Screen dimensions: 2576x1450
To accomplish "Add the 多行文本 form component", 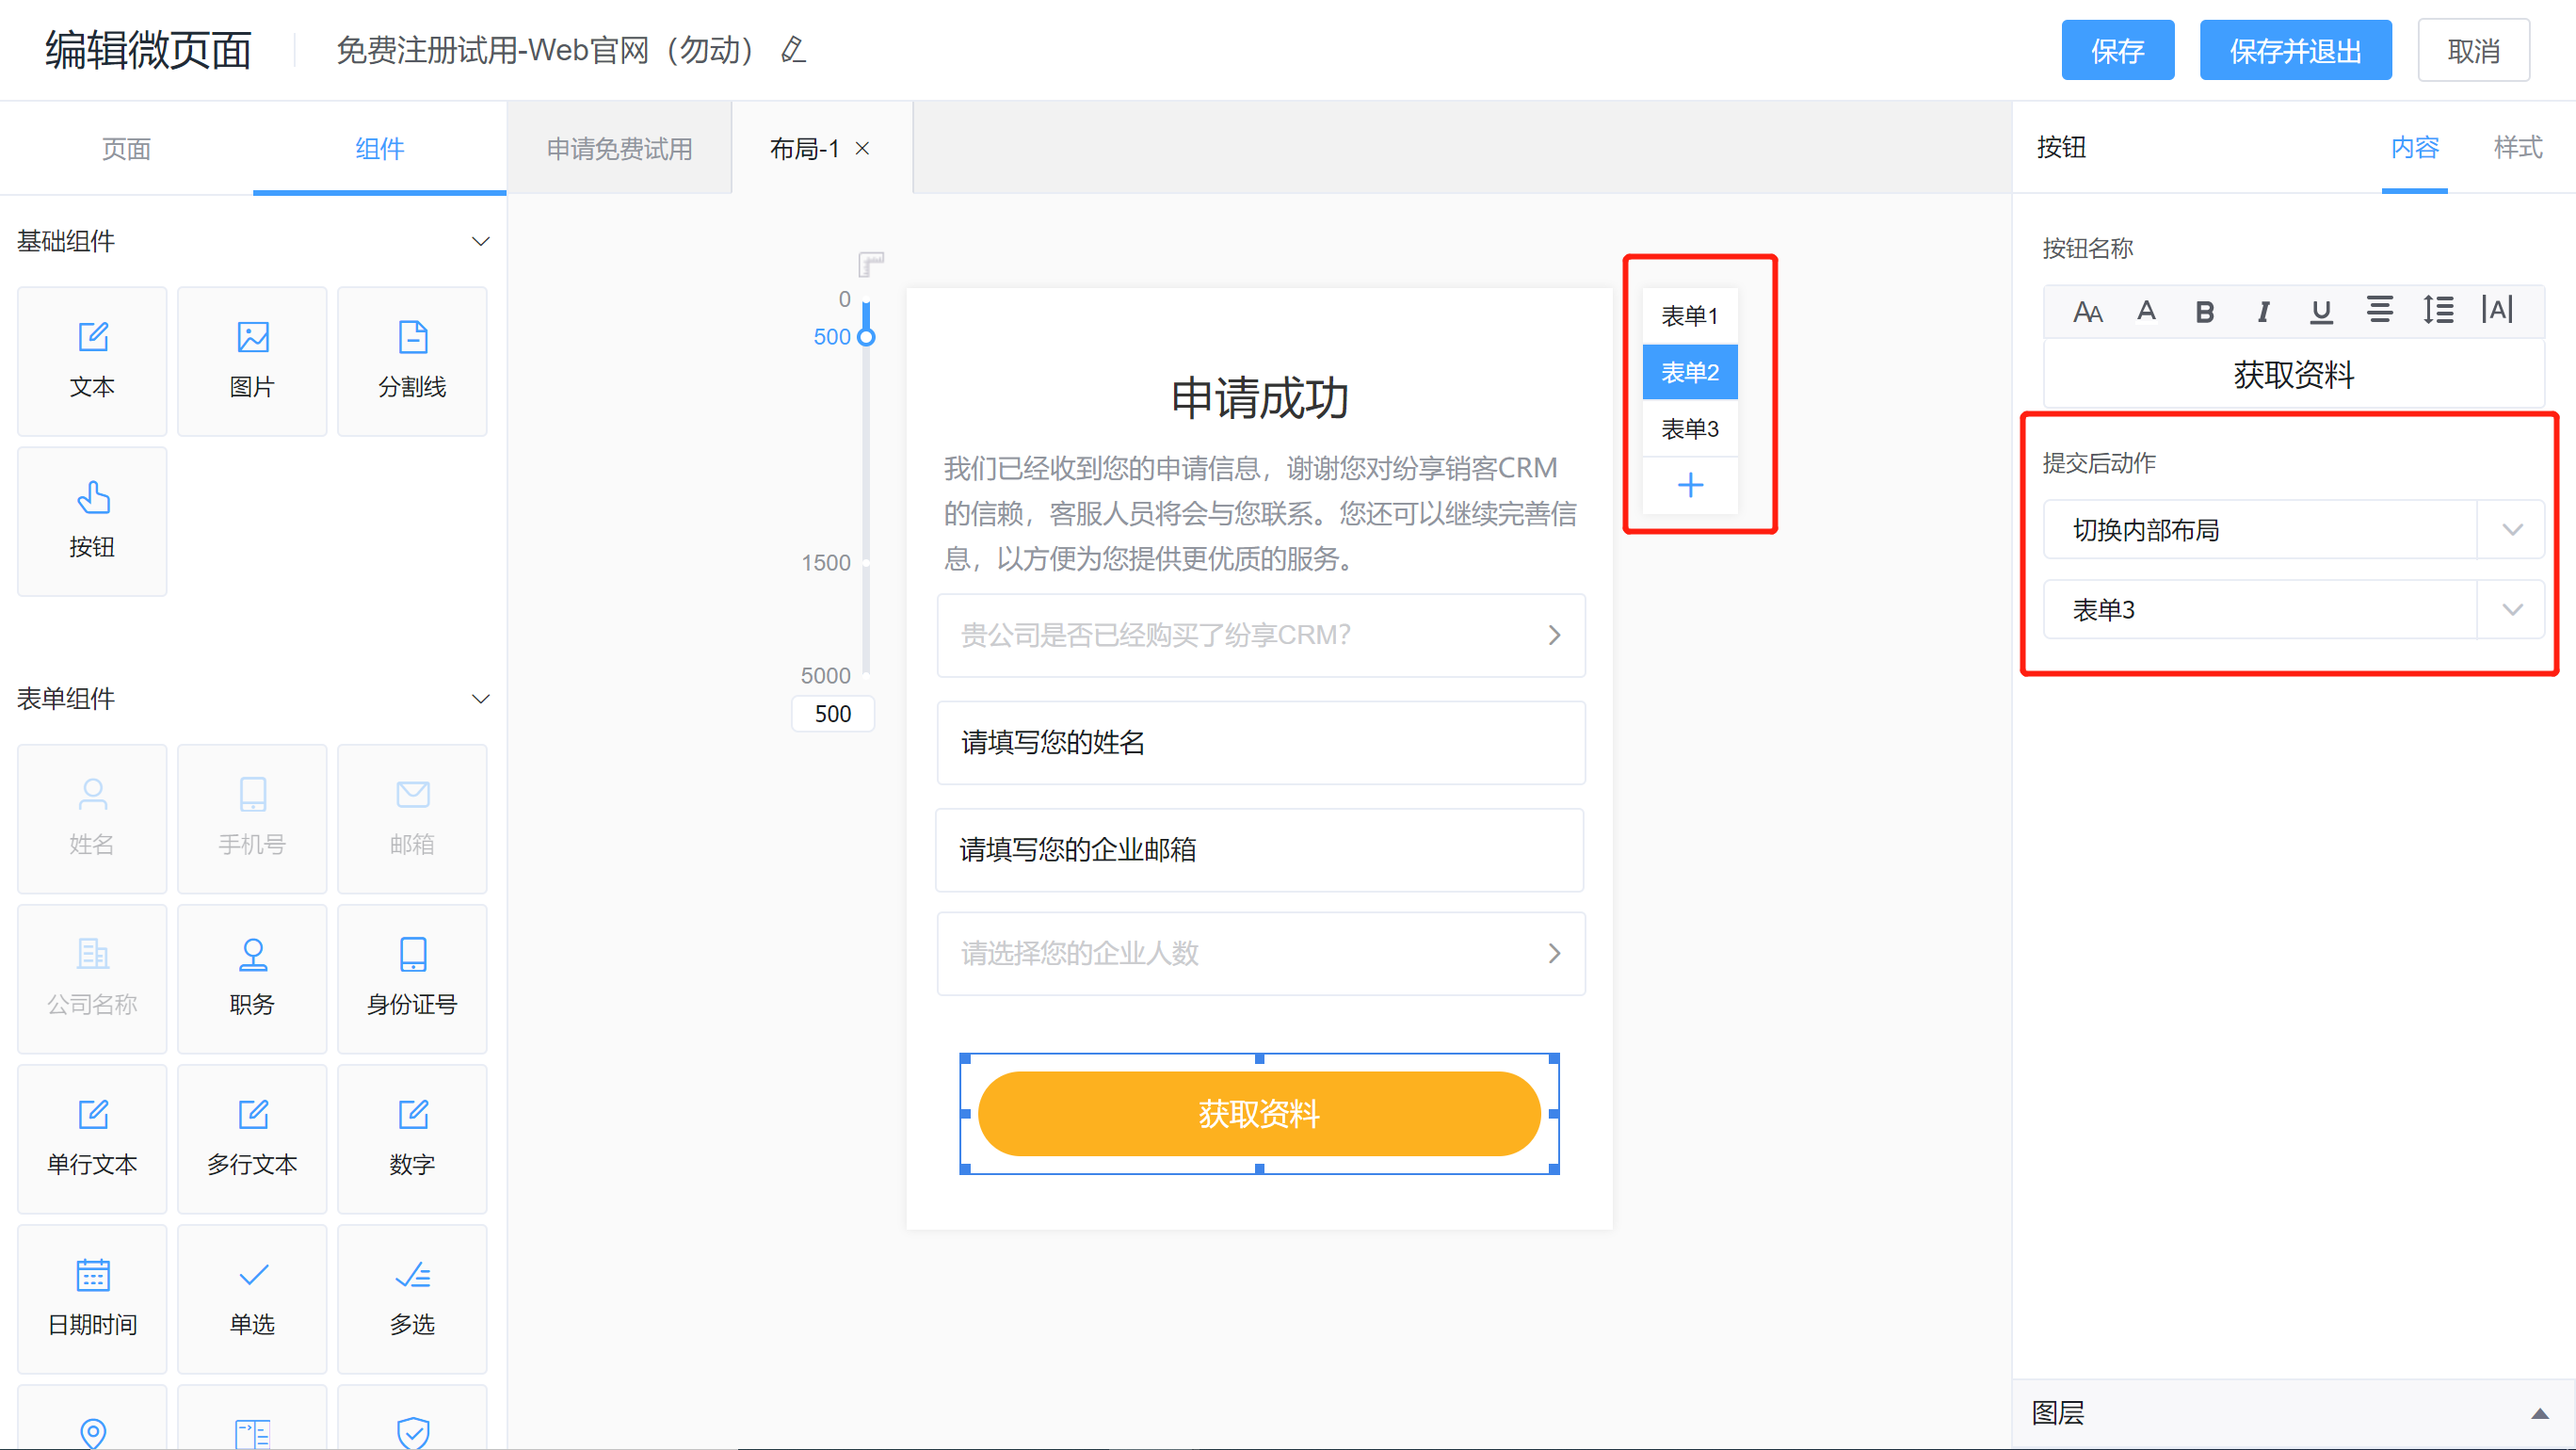I will [252, 1138].
